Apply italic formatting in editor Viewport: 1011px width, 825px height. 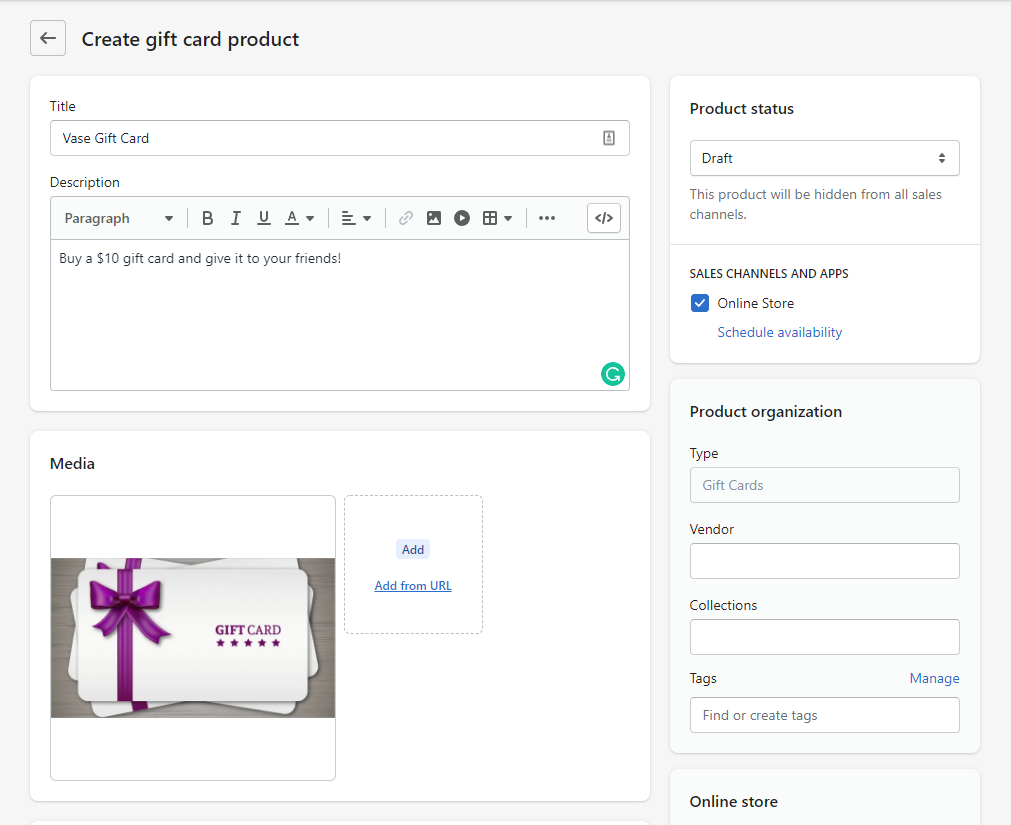point(236,218)
